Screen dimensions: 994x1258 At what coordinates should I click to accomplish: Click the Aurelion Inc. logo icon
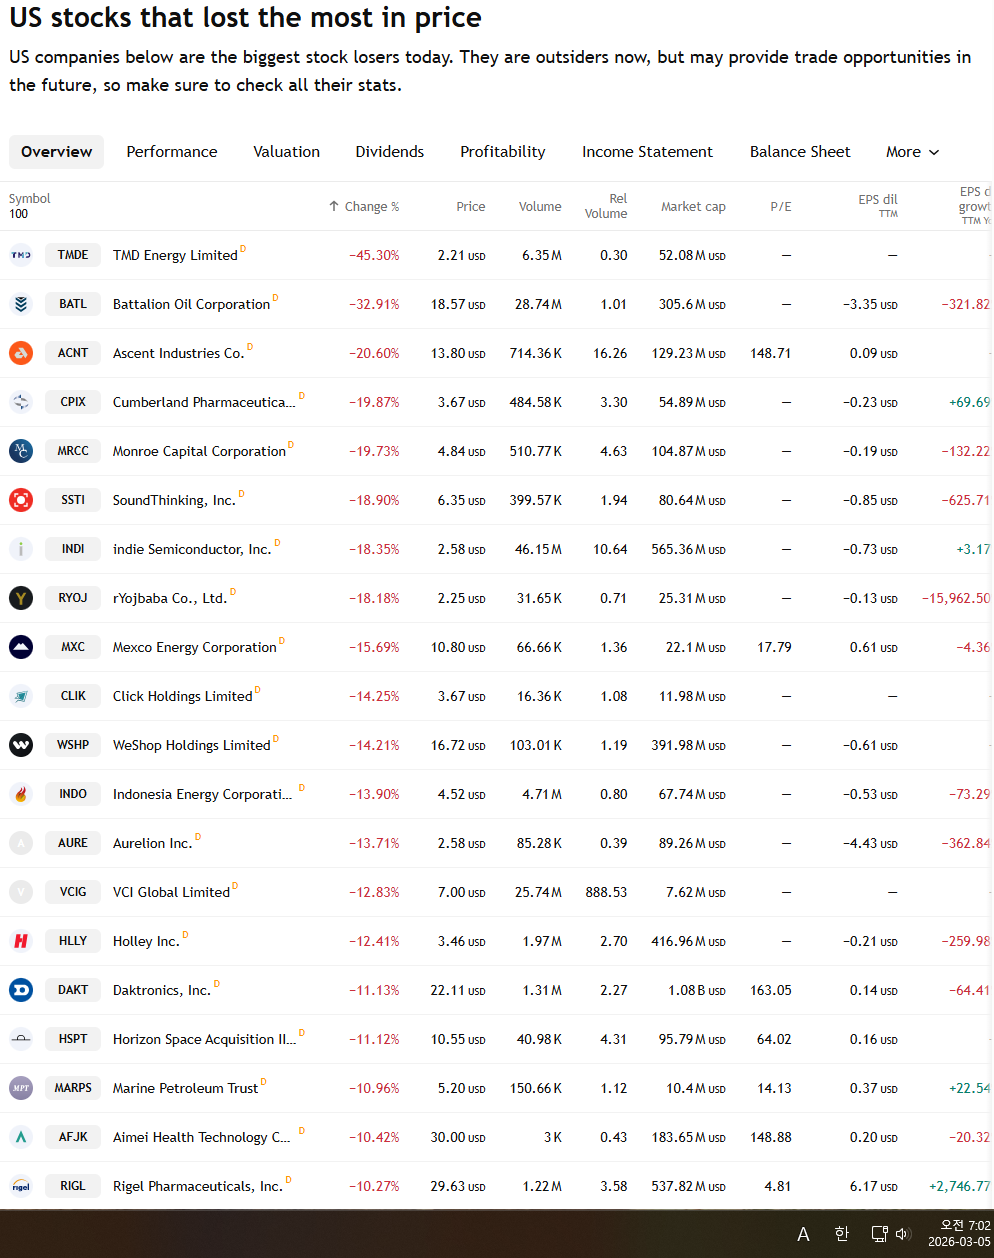21,843
